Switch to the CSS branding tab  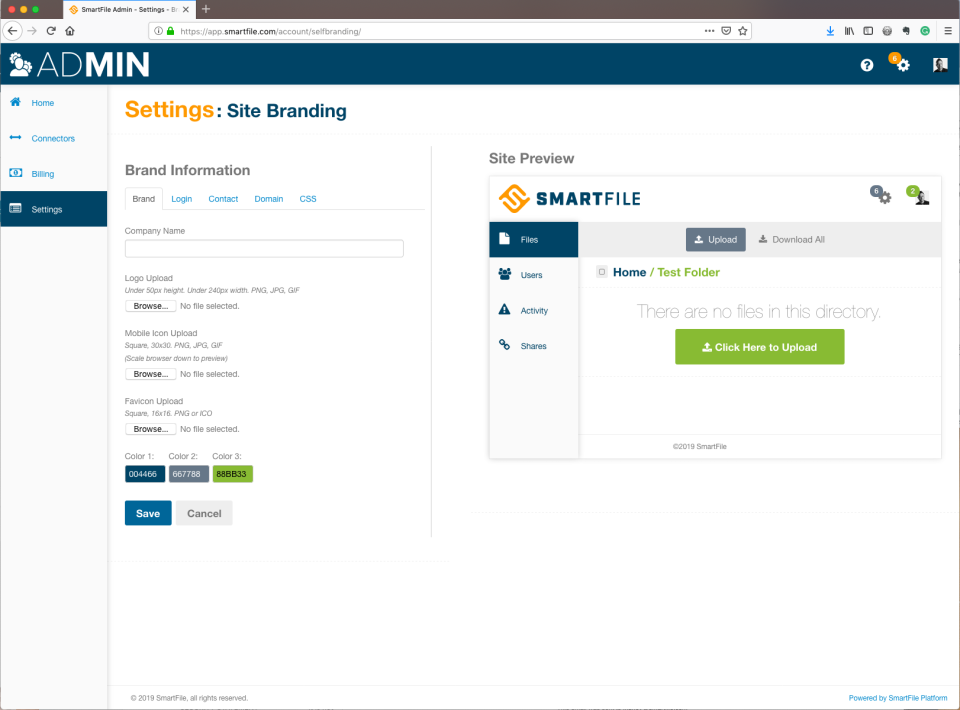[307, 198]
